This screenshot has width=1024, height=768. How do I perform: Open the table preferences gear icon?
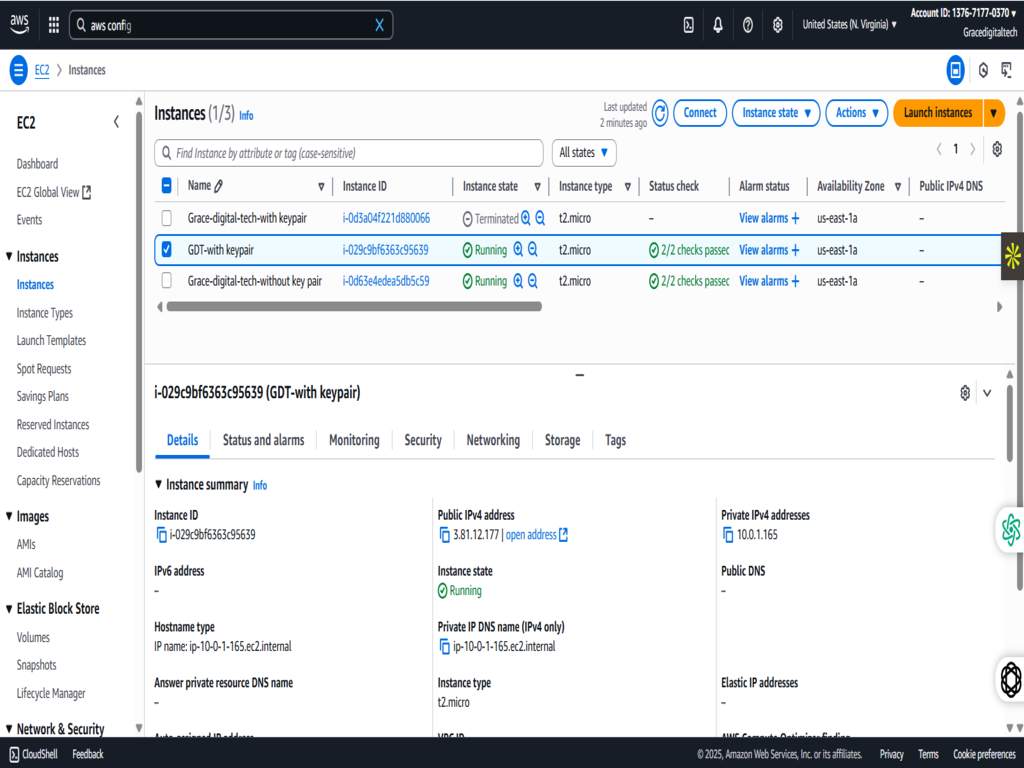[997, 149]
